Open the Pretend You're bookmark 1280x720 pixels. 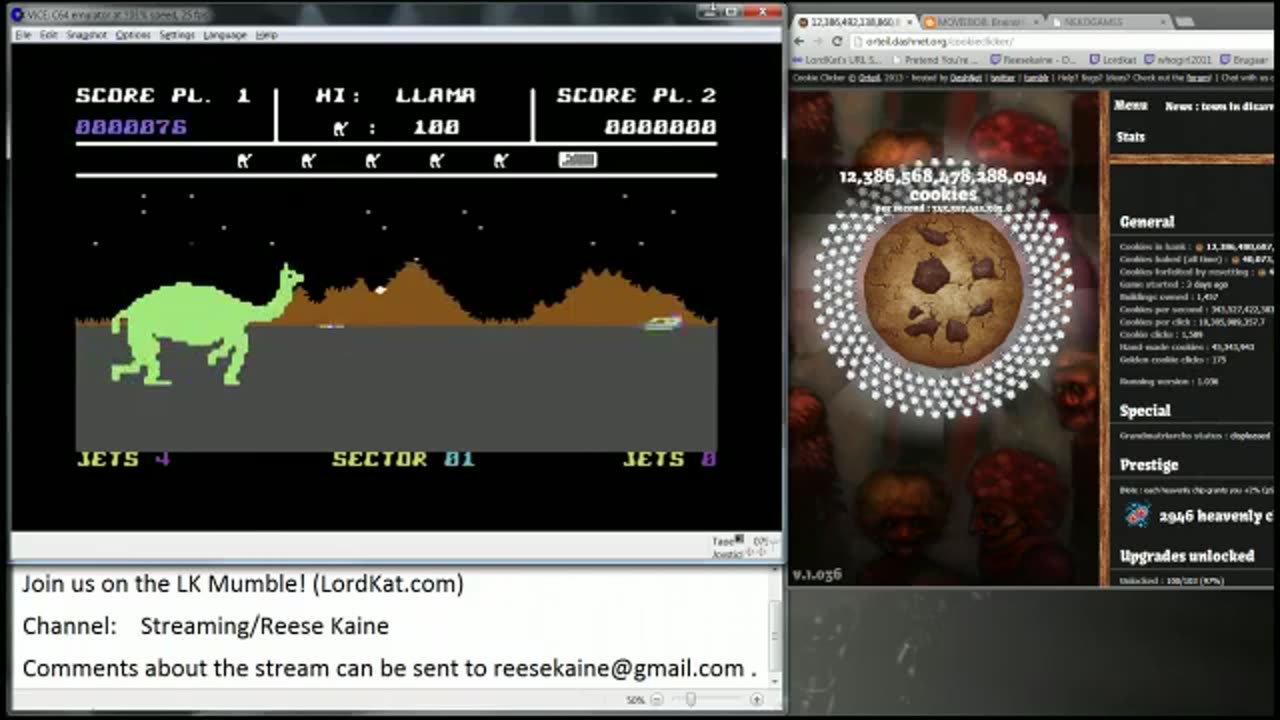point(934,60)
